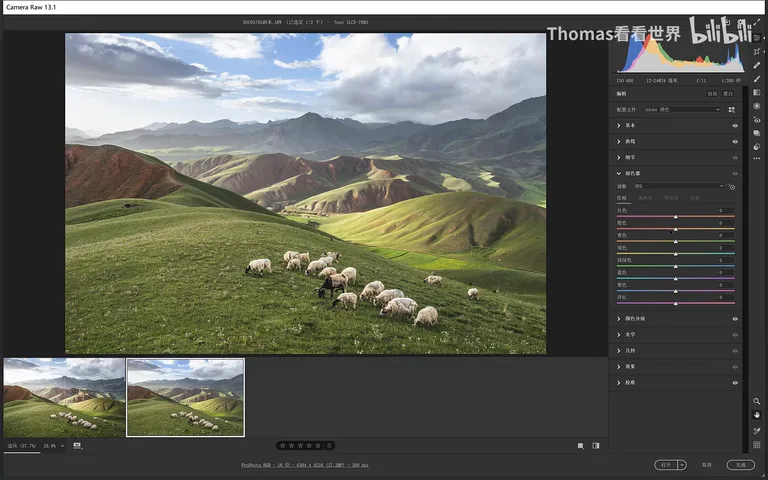768x480 pixels.
Task: Switch to the 全部 tab
Action: point(695,198)
